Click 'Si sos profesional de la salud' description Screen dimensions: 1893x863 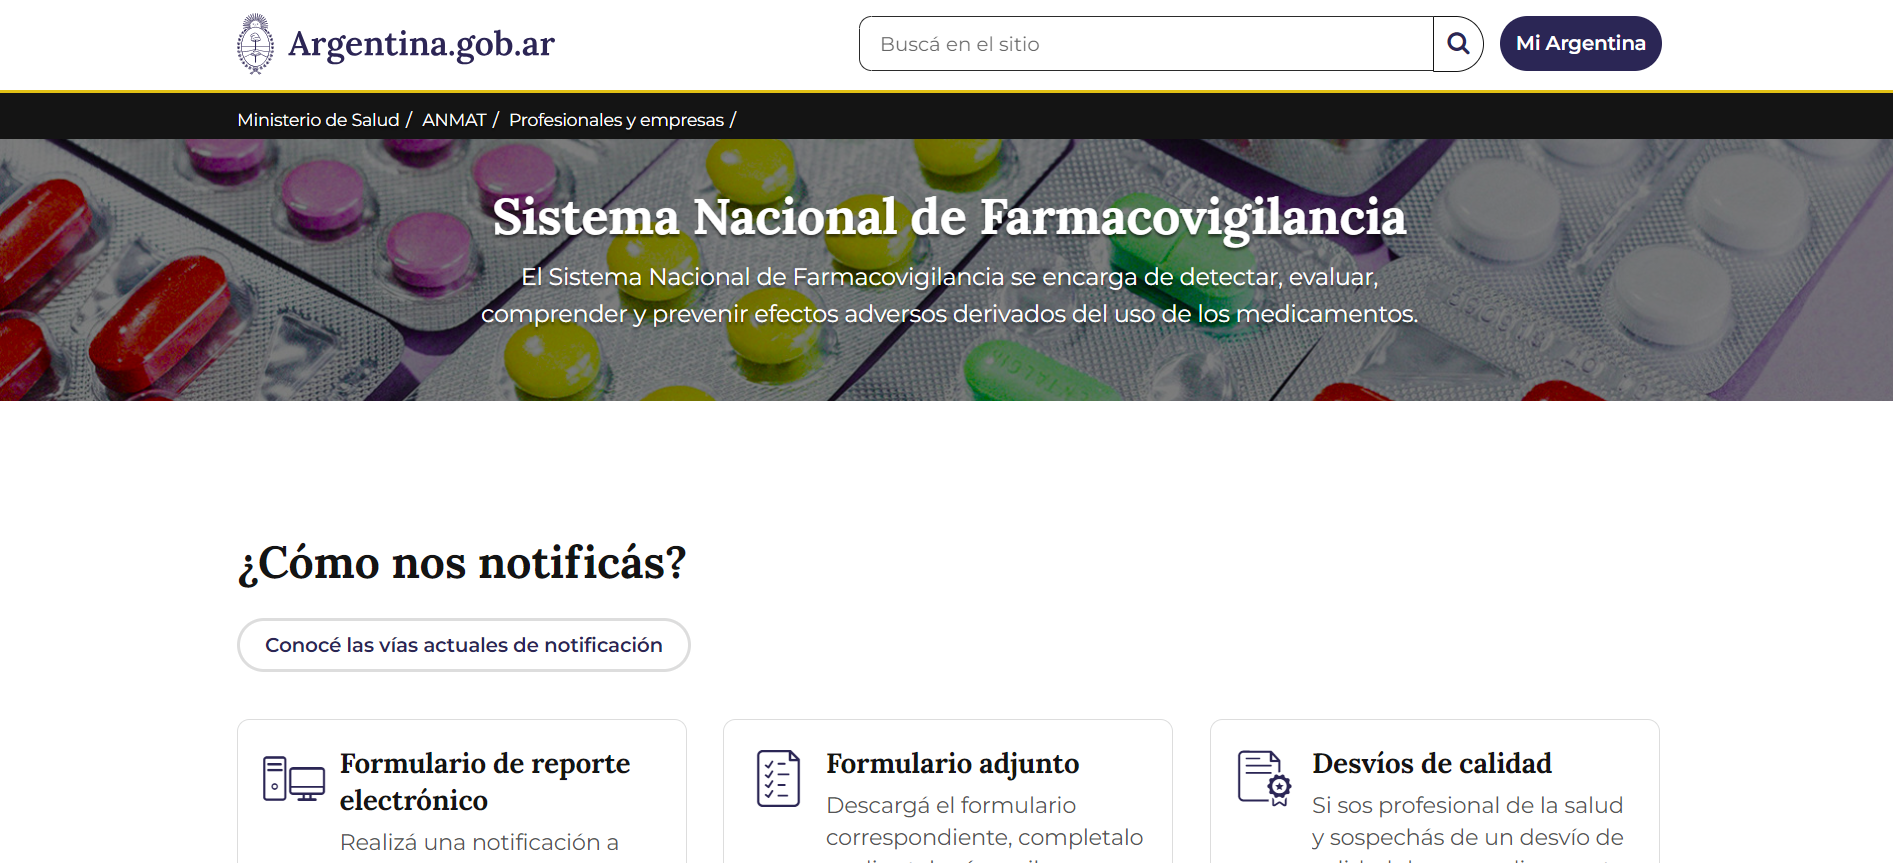1467,806
